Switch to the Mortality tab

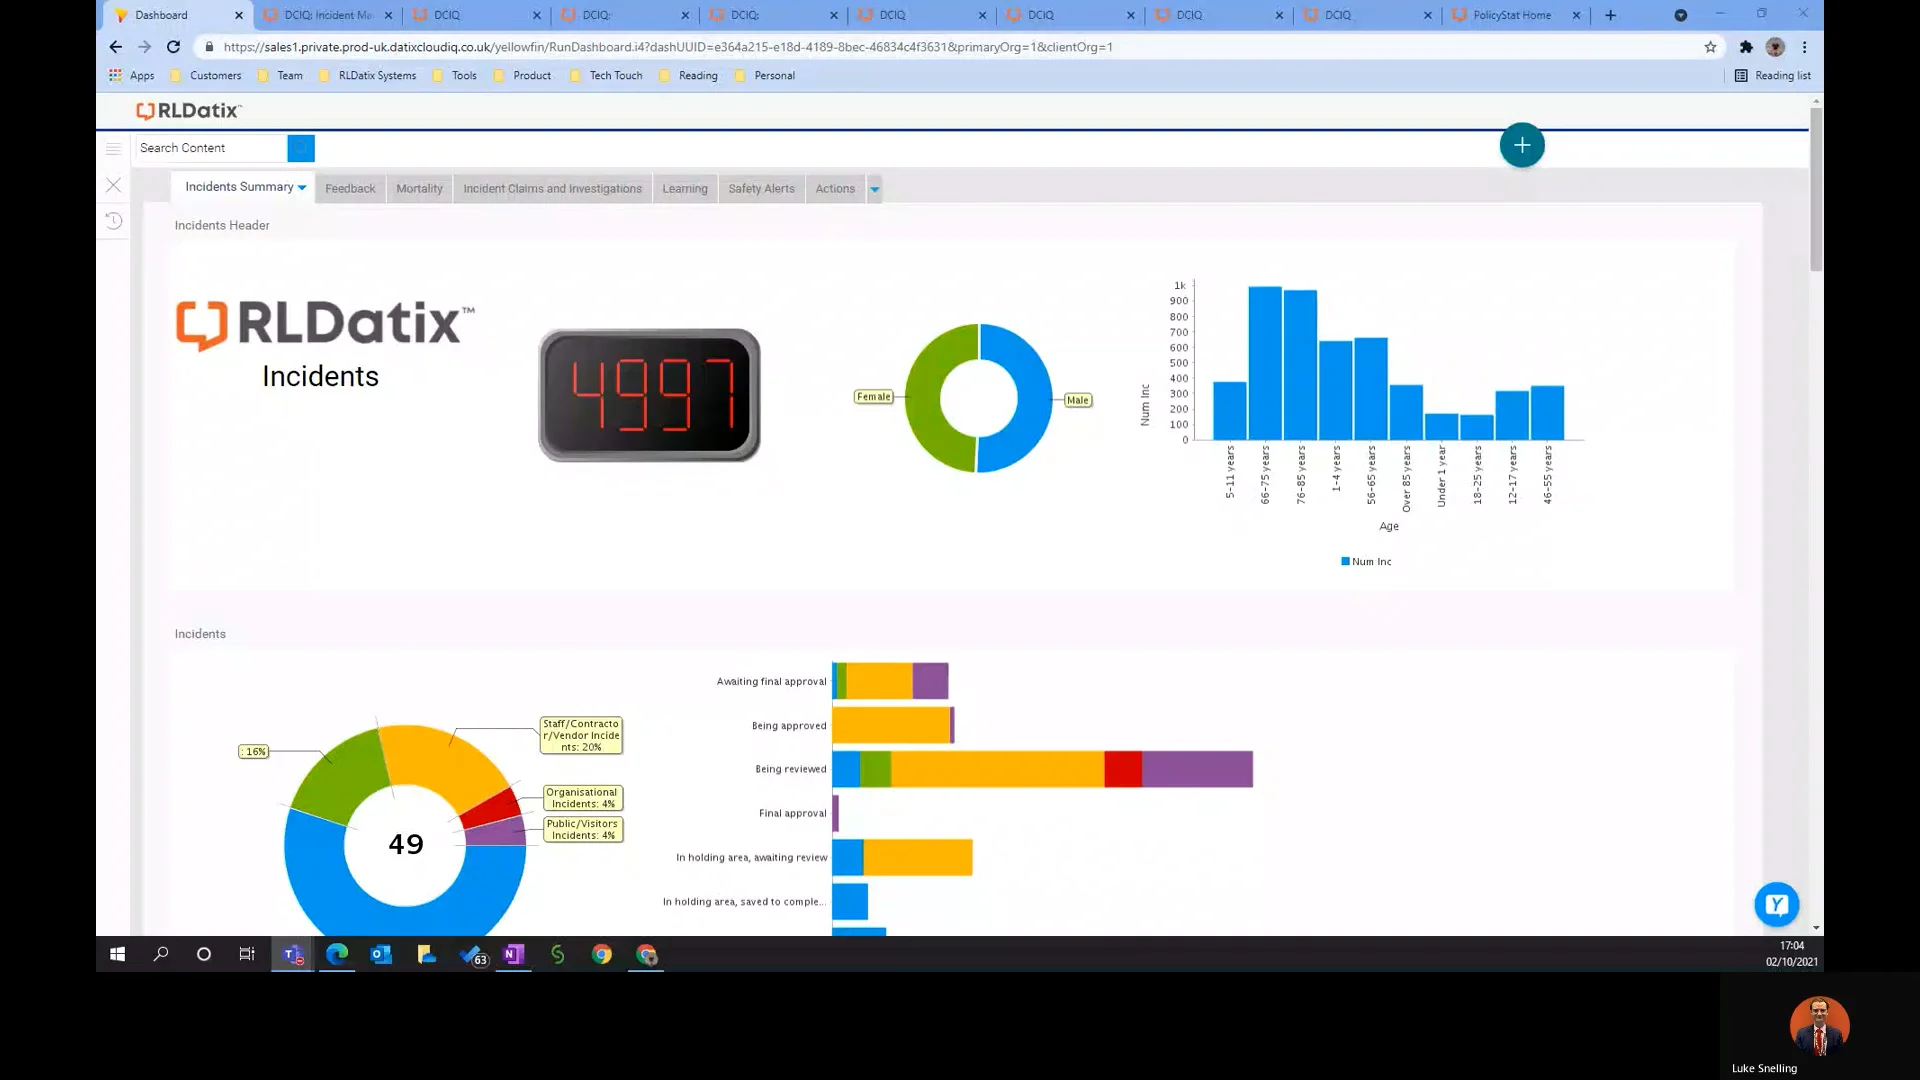click(x=419, y=188)
